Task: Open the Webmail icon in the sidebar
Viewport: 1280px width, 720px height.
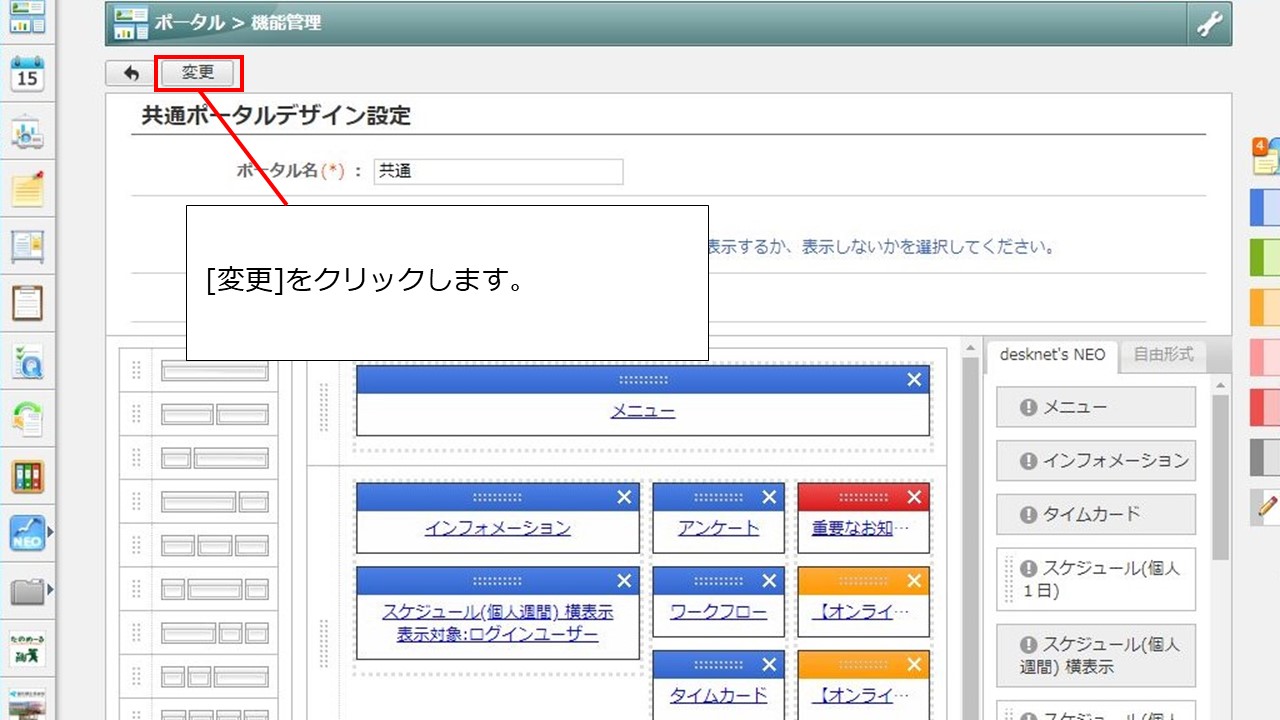Action: coord(27,125)
